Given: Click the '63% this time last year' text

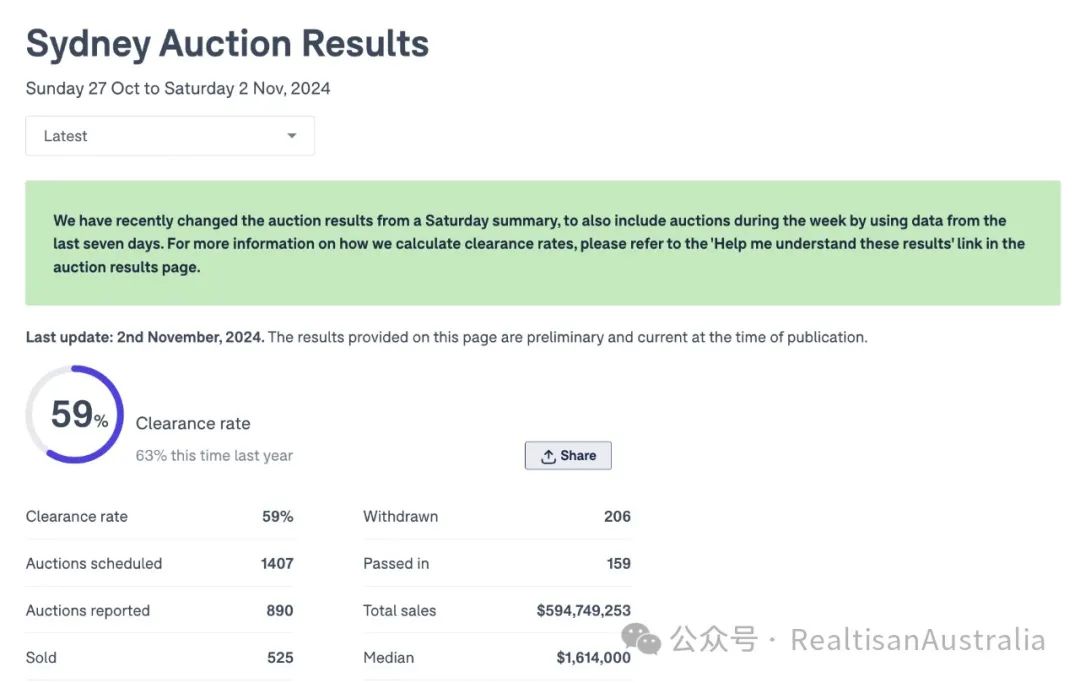Looking at the screenshot, I should 214,456.
